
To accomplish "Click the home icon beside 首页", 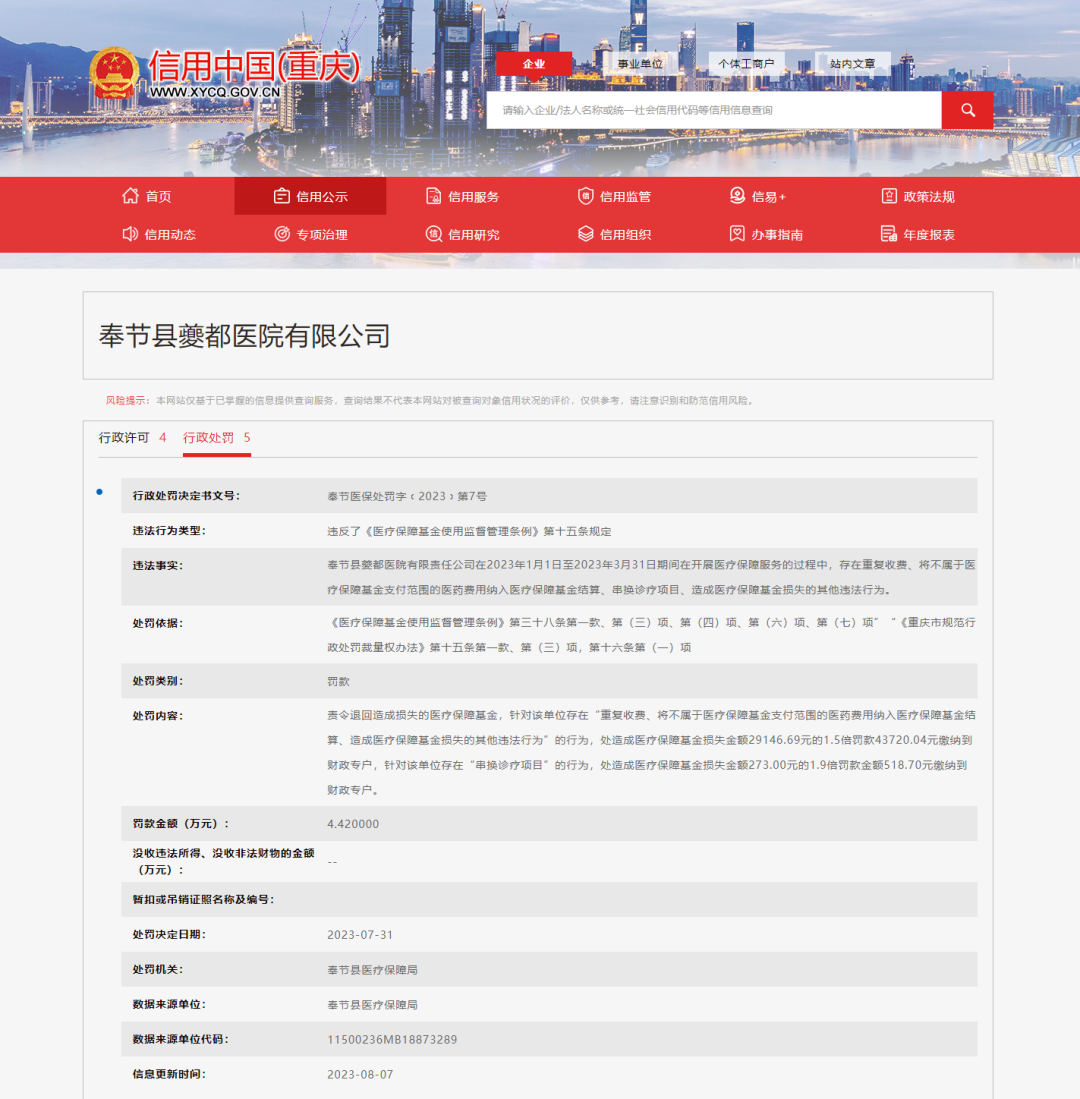I will 130,196.
